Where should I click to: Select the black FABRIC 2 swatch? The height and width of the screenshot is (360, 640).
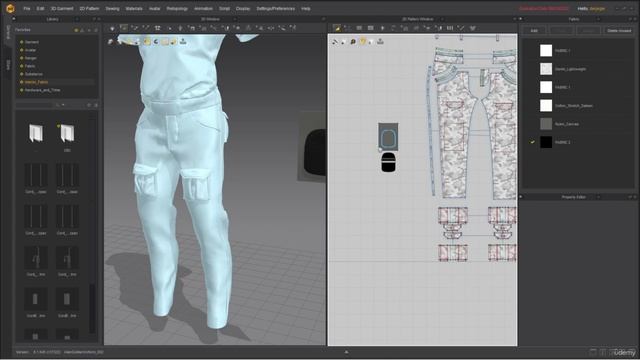click(x=546, y=142)
